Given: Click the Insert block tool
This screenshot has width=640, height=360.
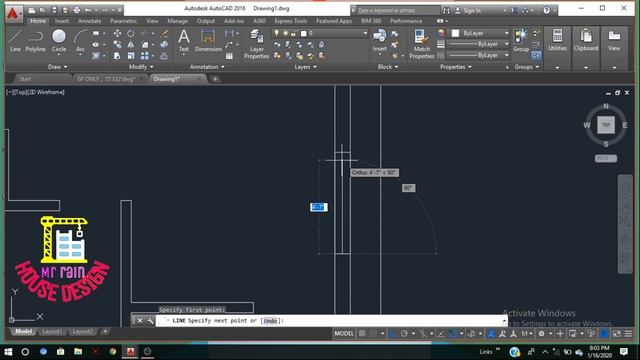Looking at the screenshot, I should click(380, 41).
